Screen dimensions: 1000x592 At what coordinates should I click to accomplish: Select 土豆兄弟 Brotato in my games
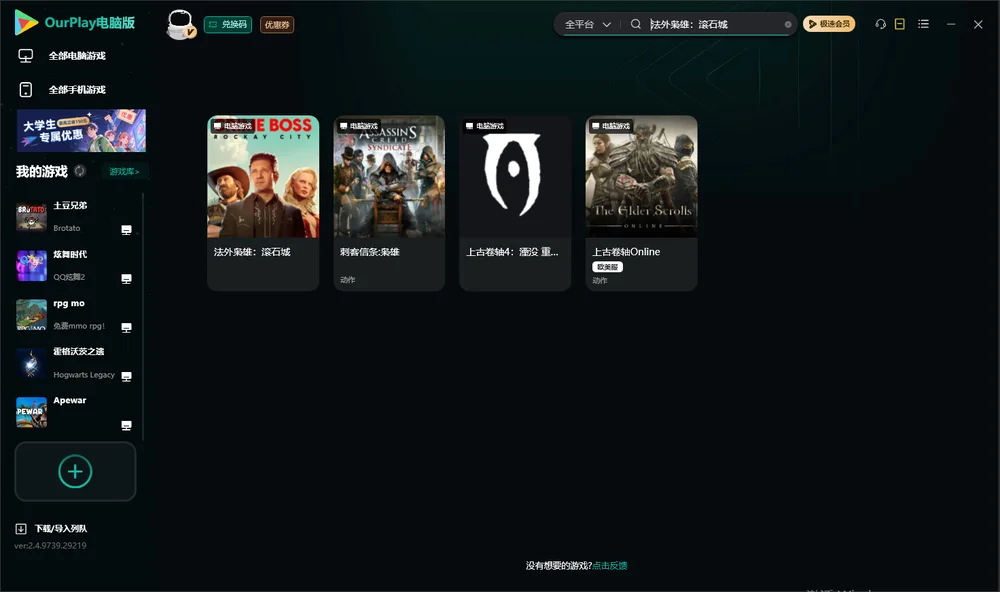[75, 217]
